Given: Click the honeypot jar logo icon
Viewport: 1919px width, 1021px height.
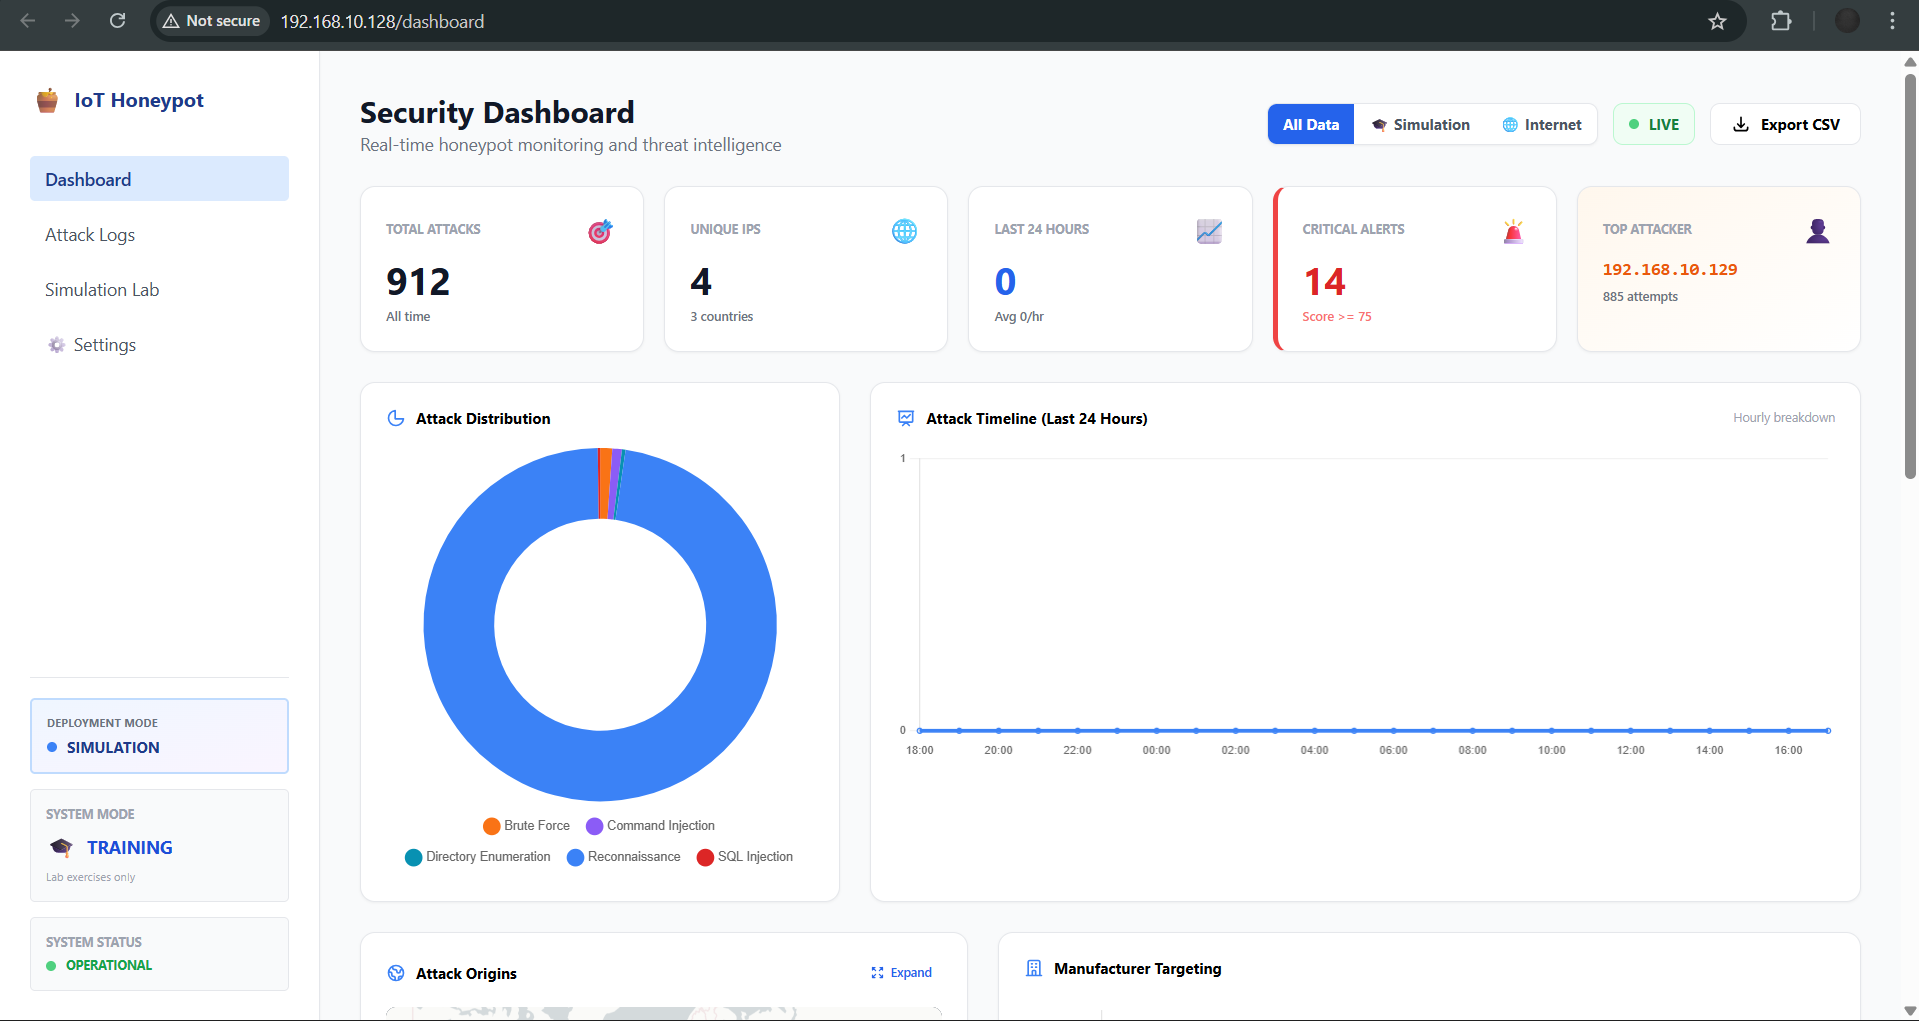Looking at the screenshot, I should pos(47,100).
